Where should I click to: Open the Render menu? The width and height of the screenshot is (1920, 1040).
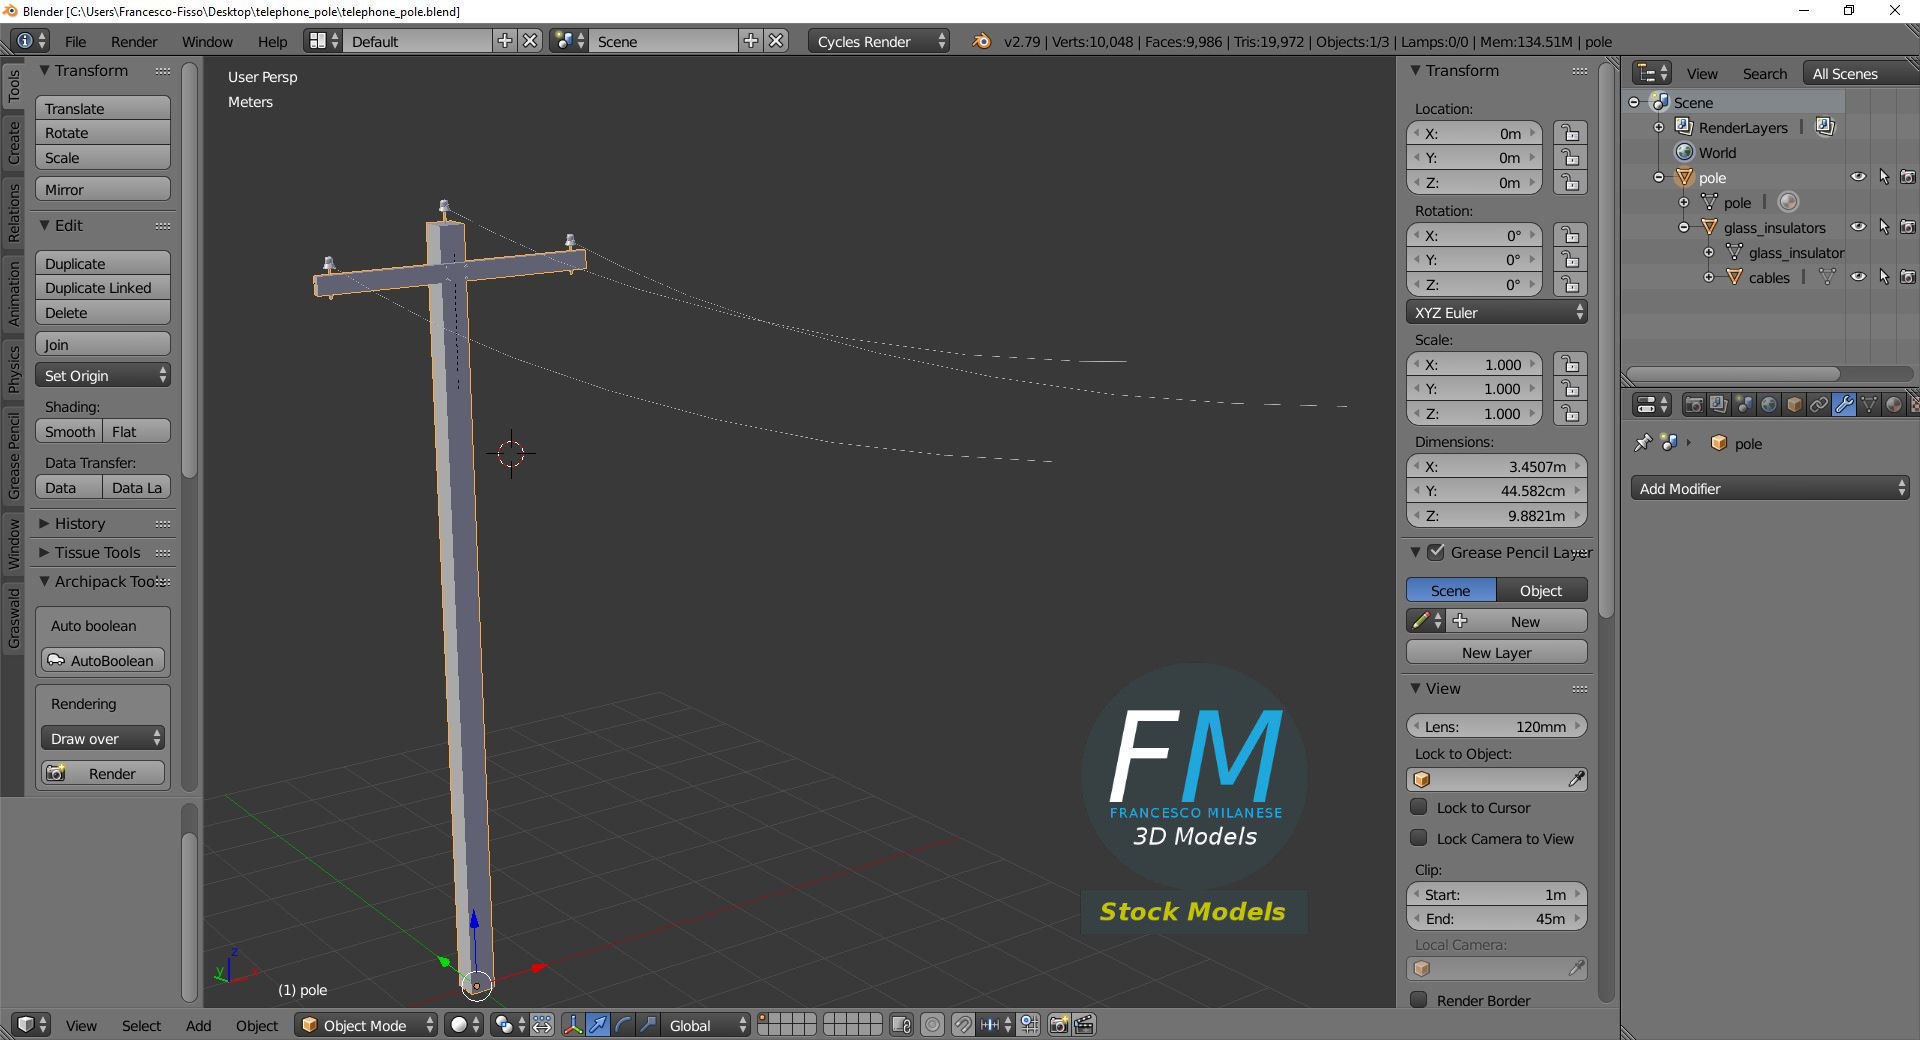point(134,41)
